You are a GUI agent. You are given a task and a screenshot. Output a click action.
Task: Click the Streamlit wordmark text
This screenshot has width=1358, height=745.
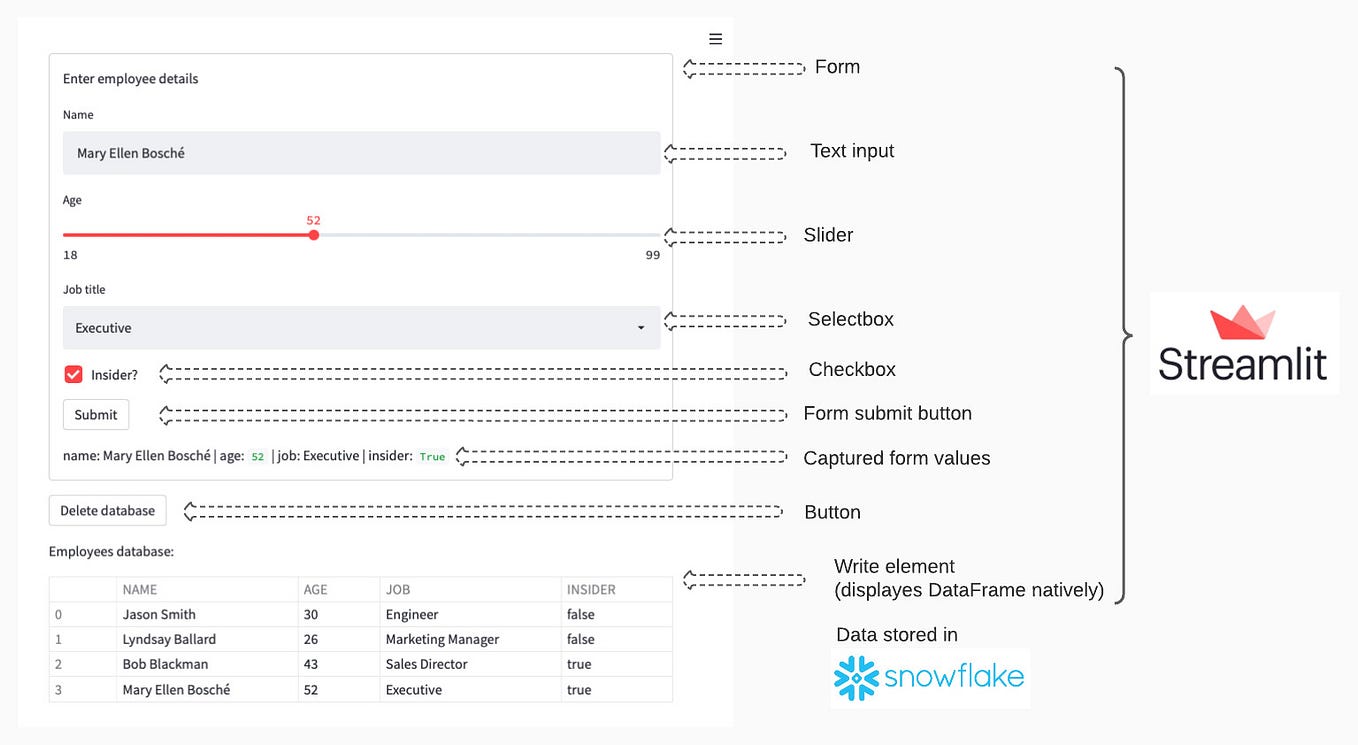(1243, 365)
